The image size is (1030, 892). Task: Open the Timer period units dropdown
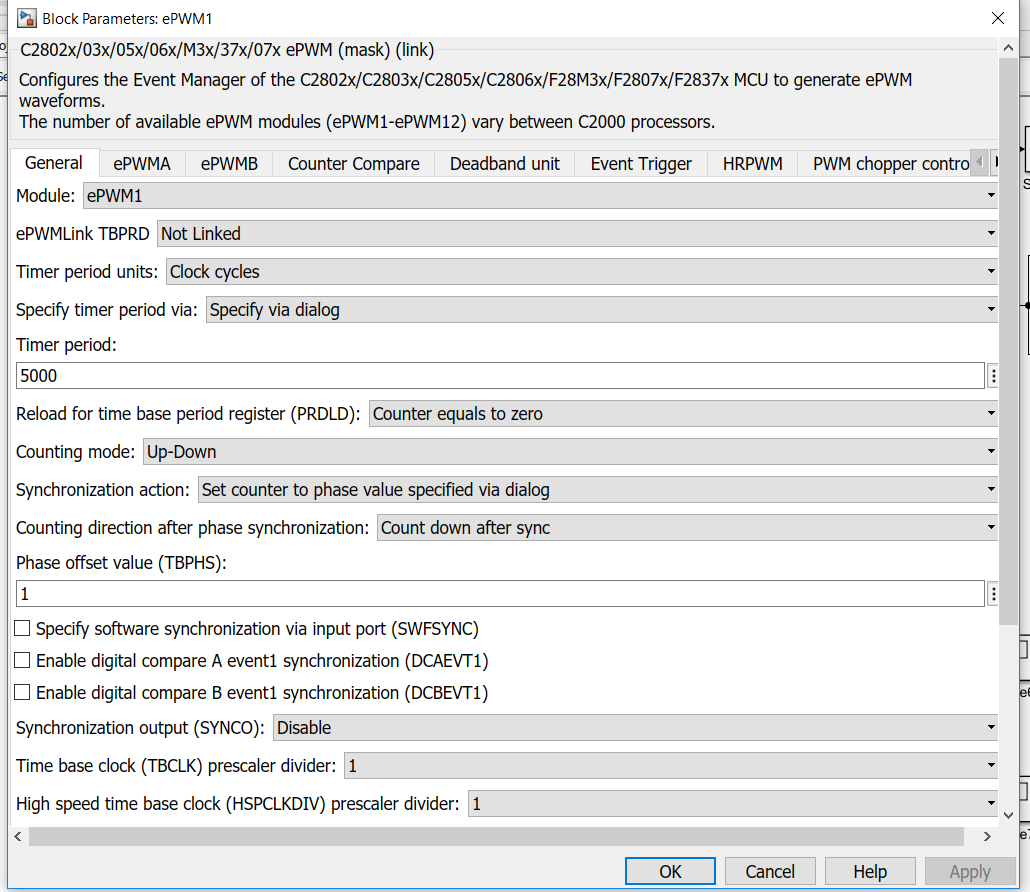tap(581, 272)
